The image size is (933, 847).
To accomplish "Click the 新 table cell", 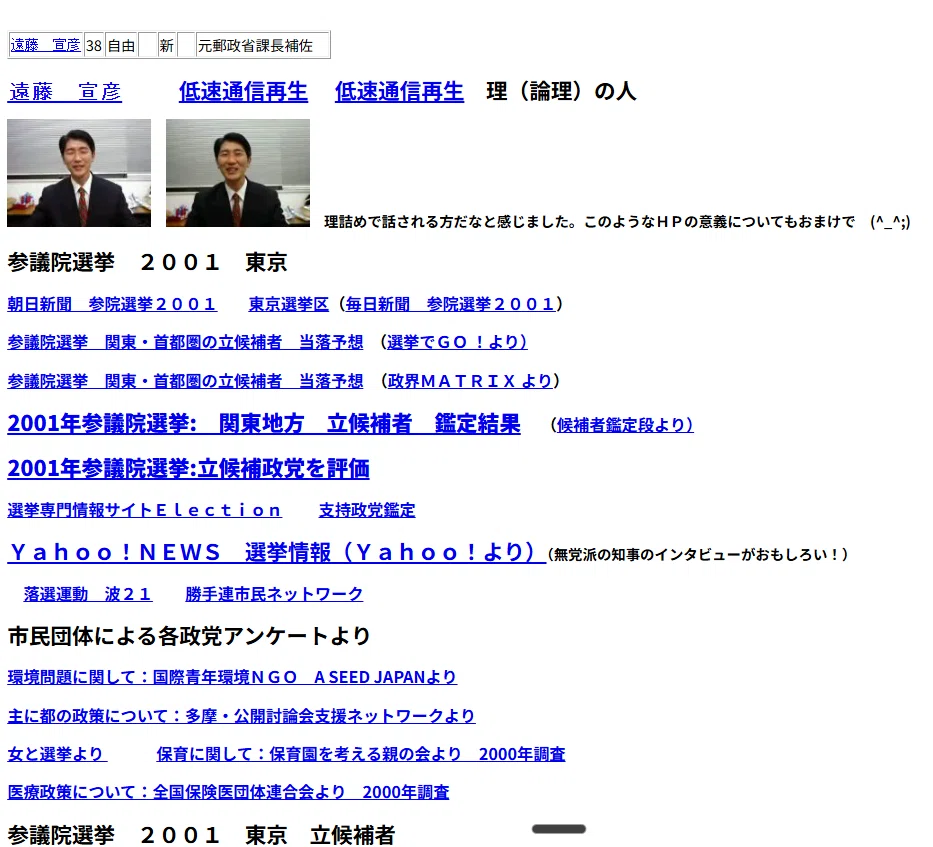I will [x=167, y=45].
